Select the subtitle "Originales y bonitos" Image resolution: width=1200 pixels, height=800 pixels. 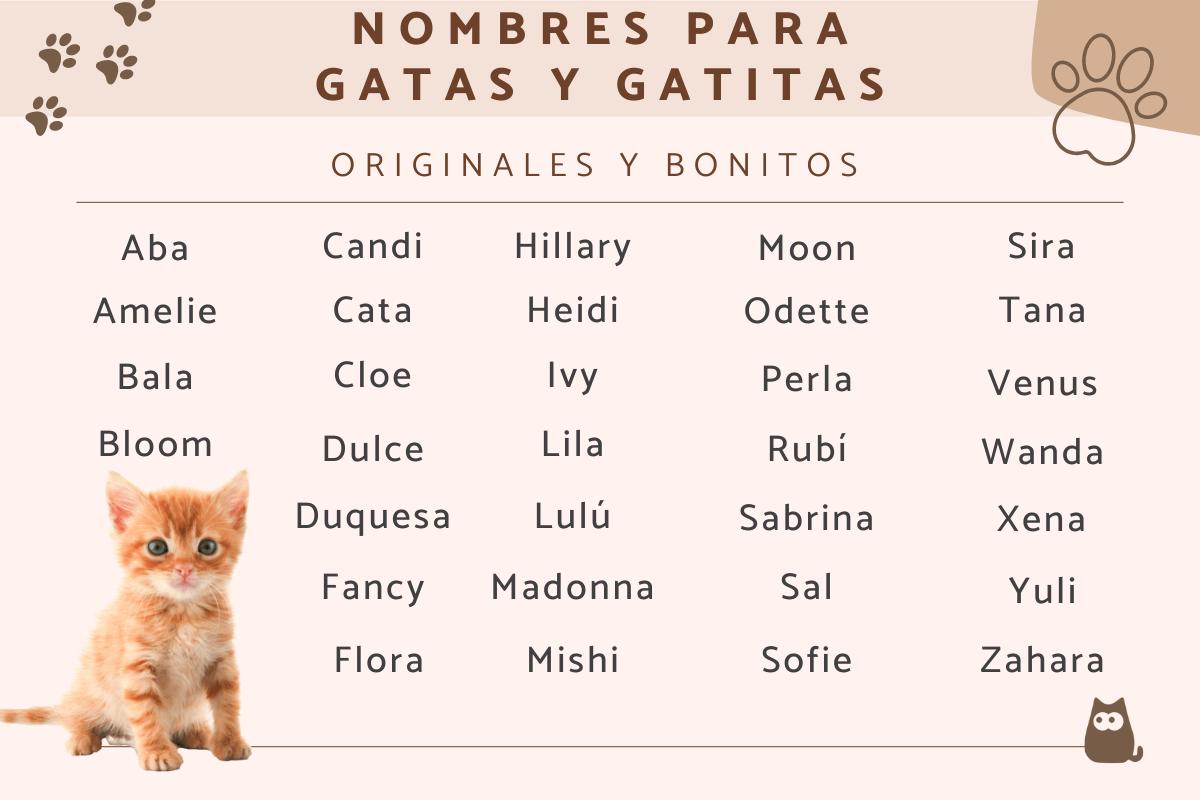tap(596, 165)
